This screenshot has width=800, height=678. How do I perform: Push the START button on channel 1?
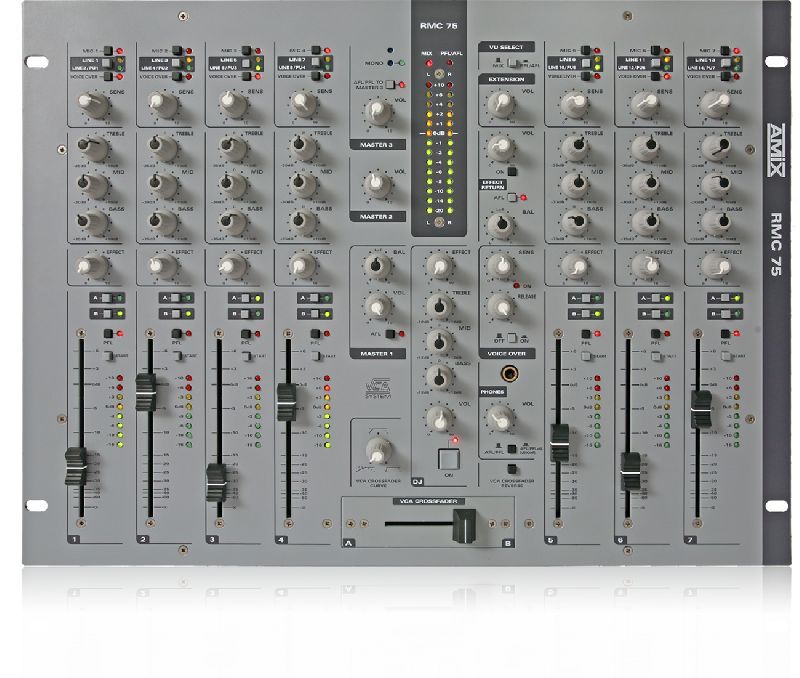[x=108, y=356]
